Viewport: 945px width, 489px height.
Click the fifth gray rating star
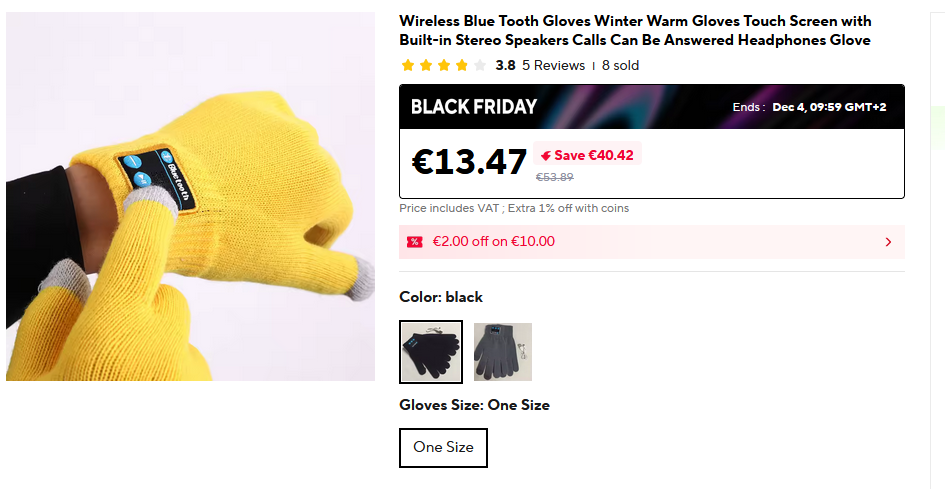coord(480,66)
